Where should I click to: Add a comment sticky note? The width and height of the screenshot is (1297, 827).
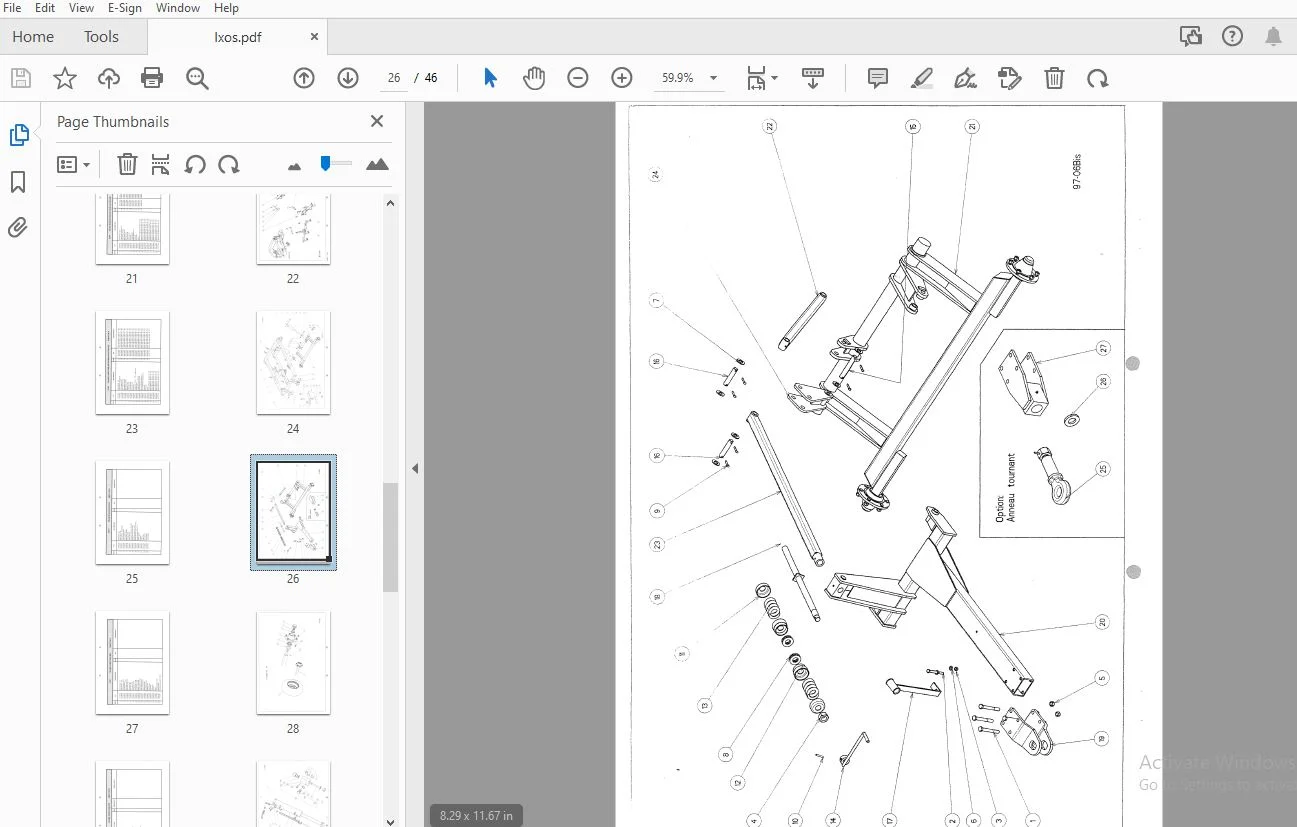878,78
